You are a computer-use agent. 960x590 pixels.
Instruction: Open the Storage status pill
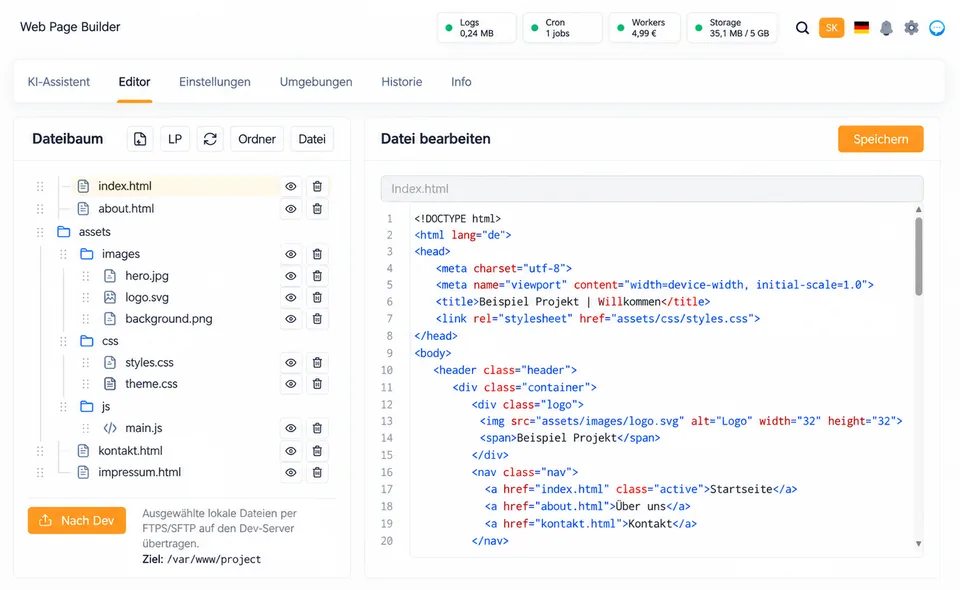(x=732, y=28)
